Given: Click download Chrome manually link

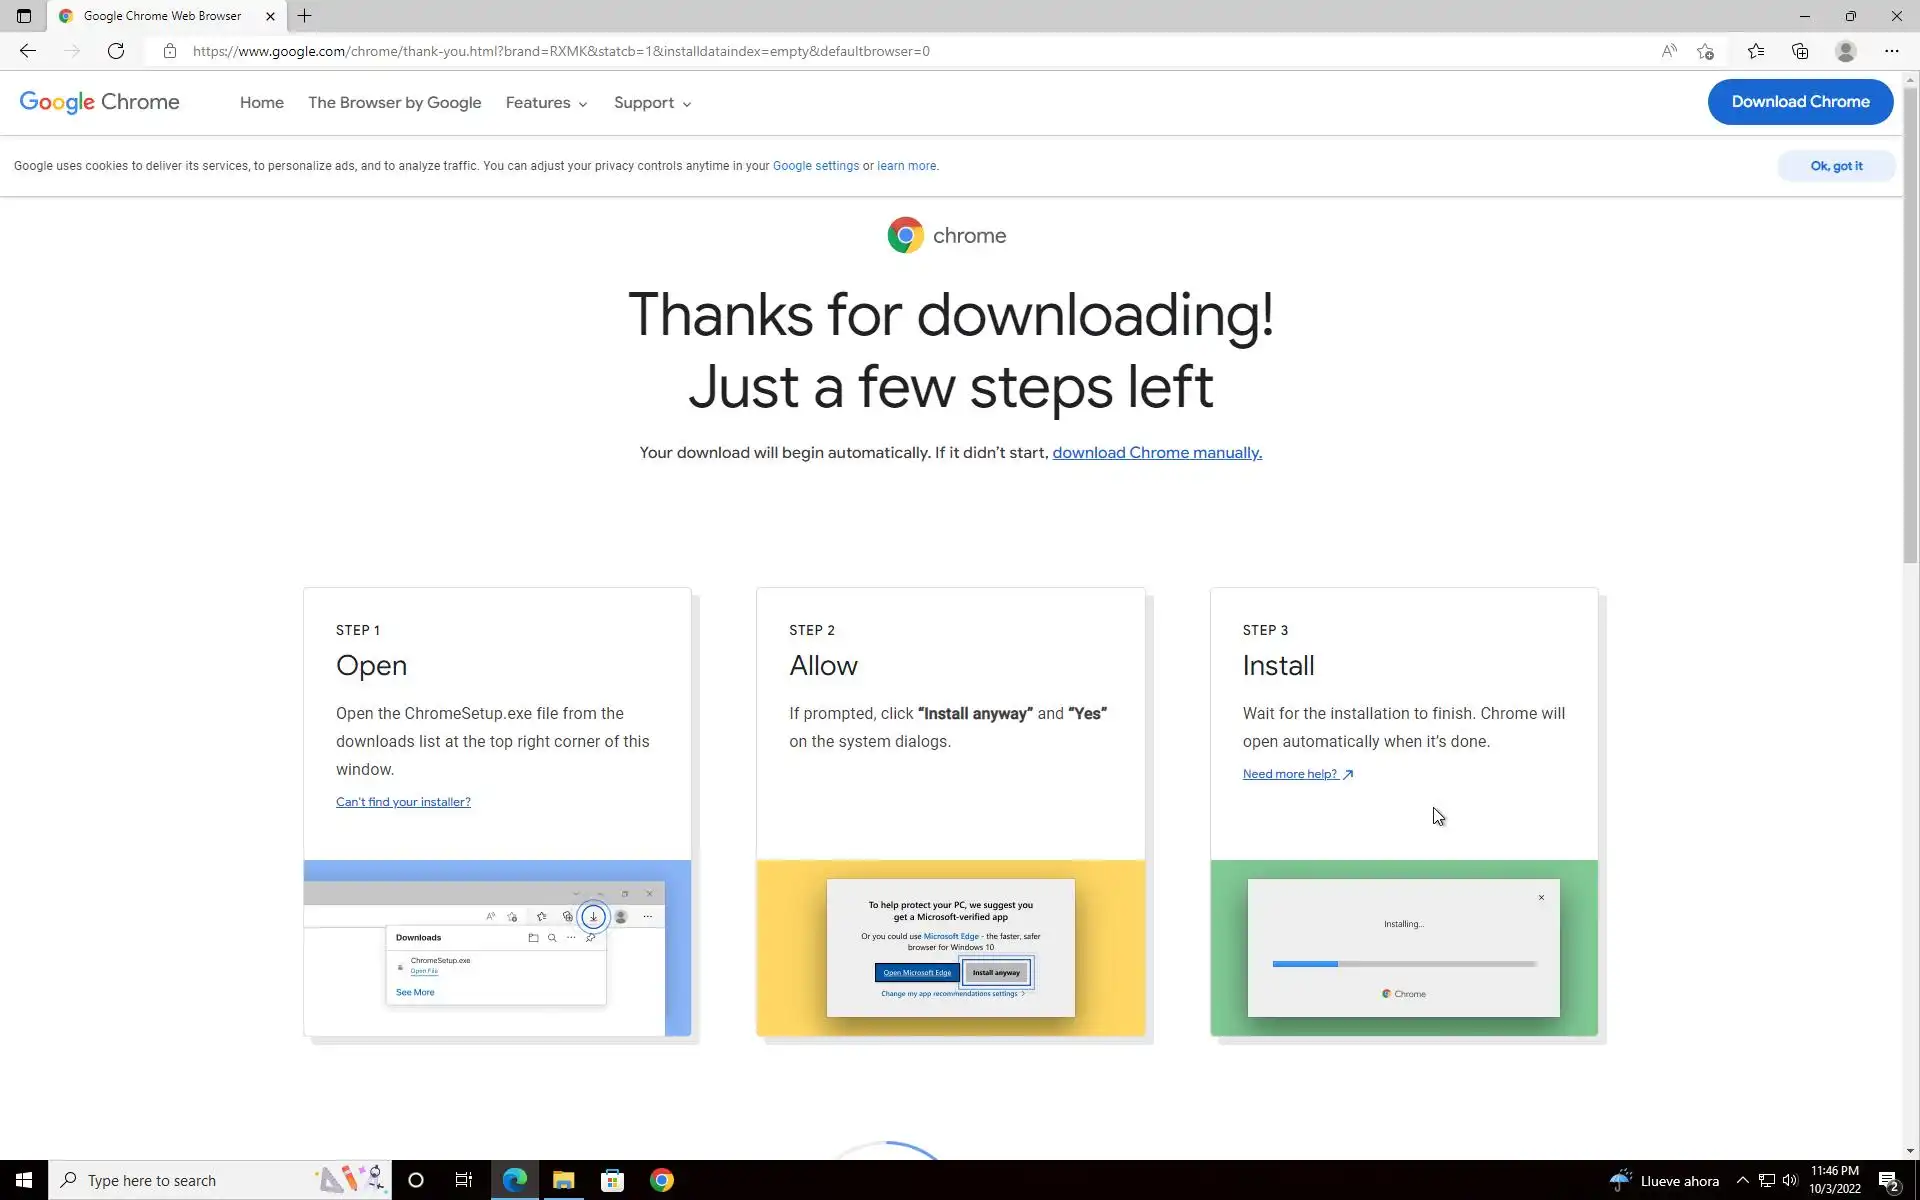Looking at the screenshot, I should point(1157,453).
